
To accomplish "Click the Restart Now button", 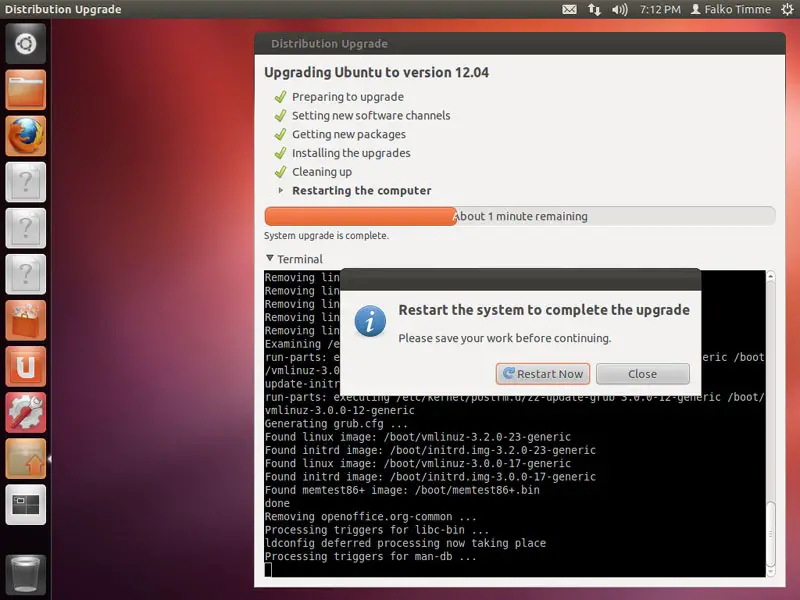I will (x=543, y=374).
